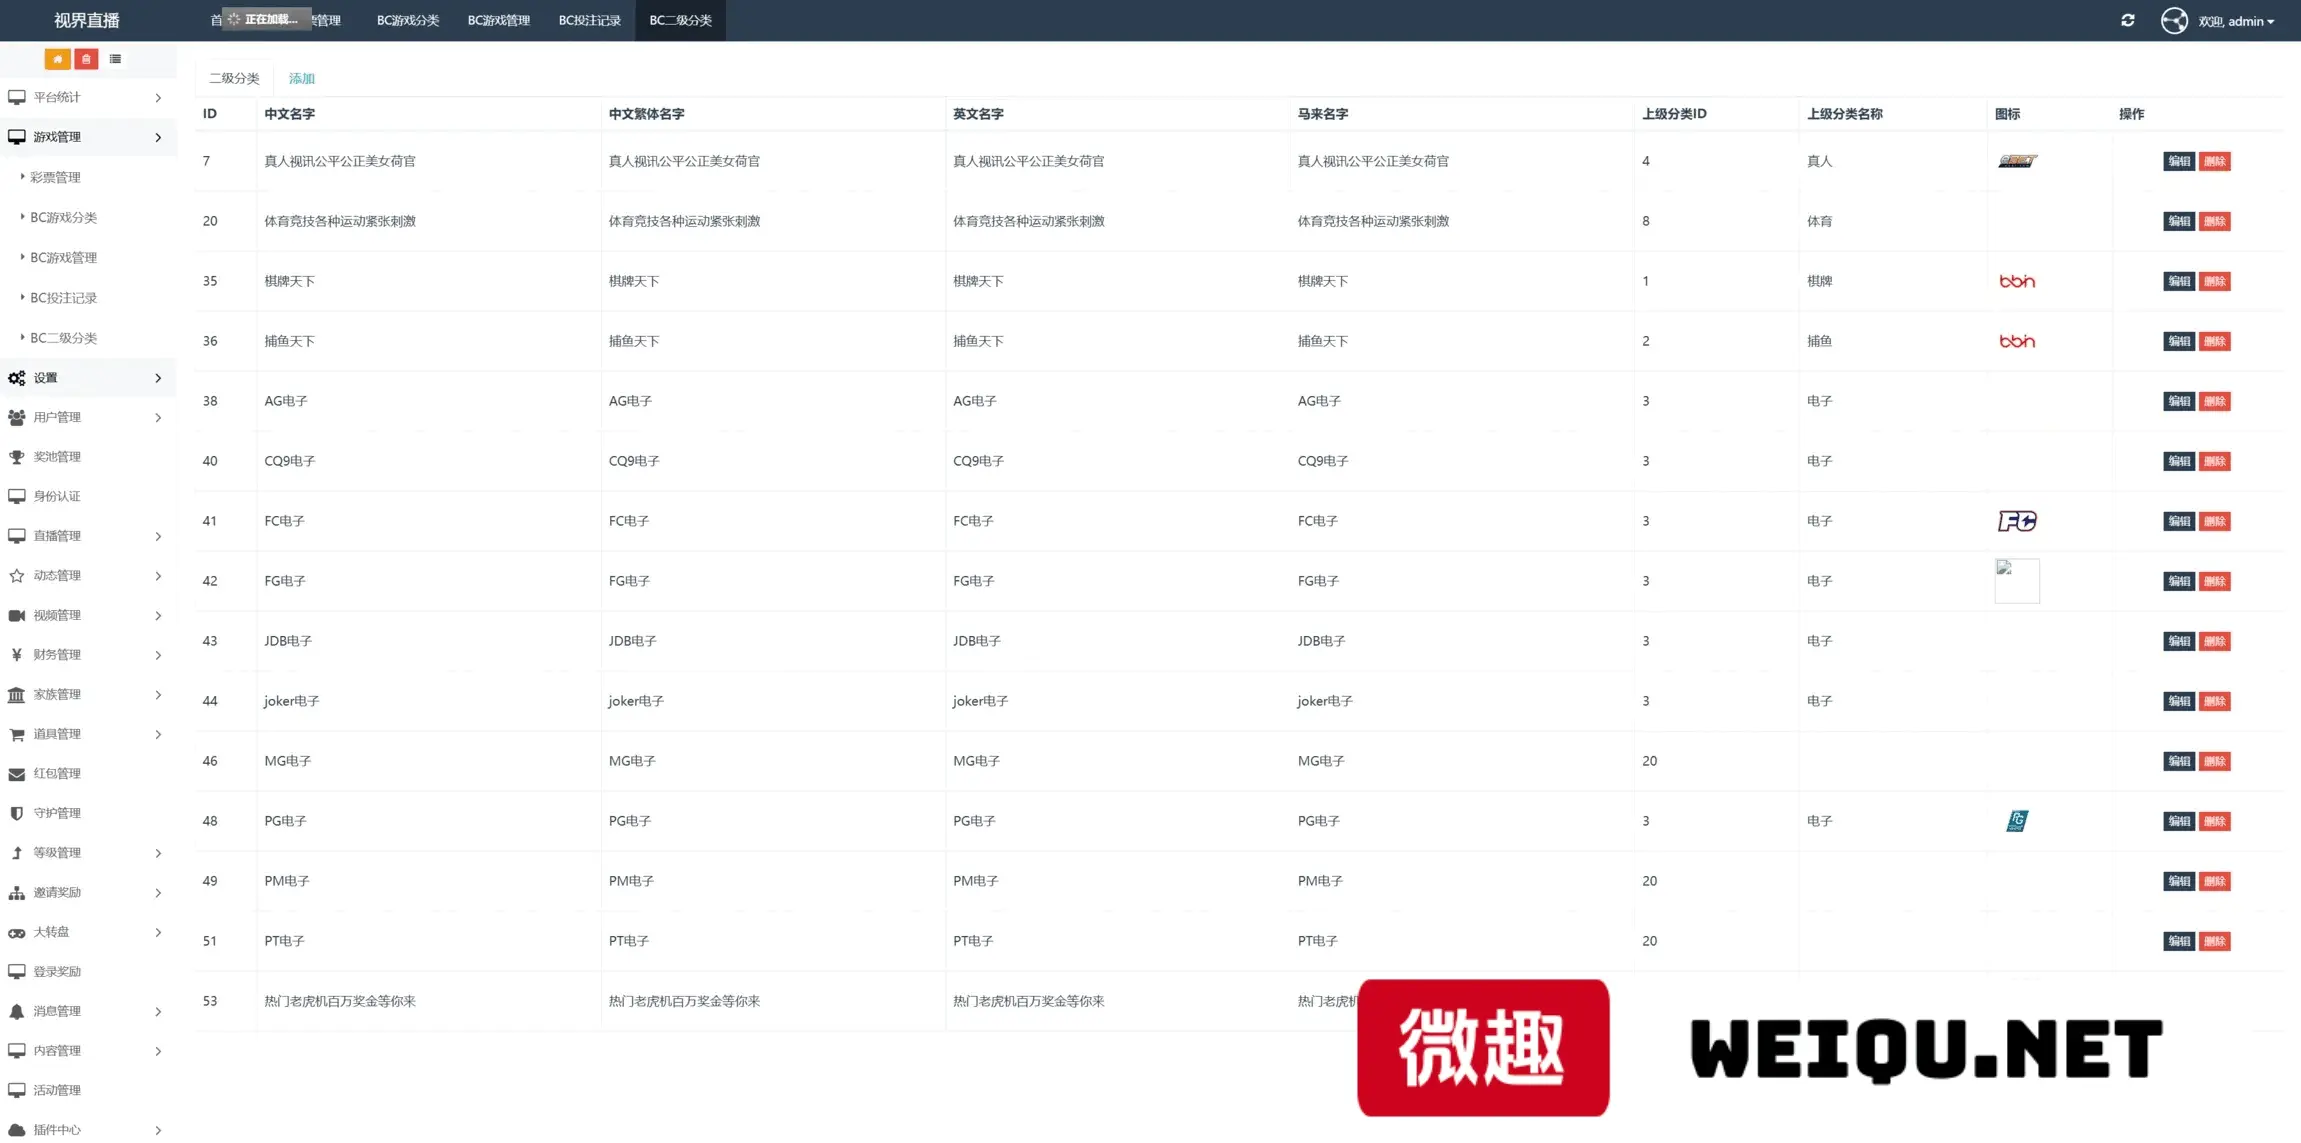Open 彩票管理 in the sidebar submenu
The height and width of the screenshot is (1143, 2301).
[55, 177]
